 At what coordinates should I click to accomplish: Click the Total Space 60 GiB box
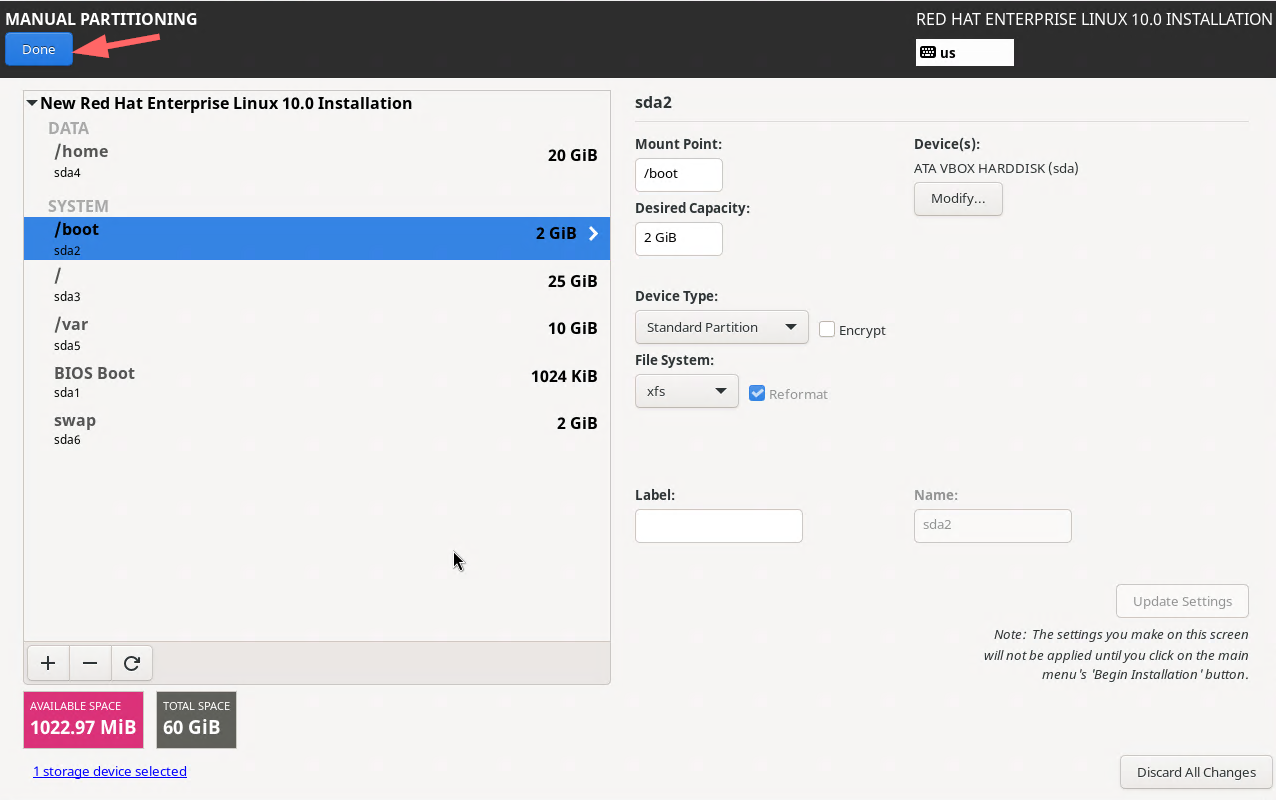[x=196, y=720]
